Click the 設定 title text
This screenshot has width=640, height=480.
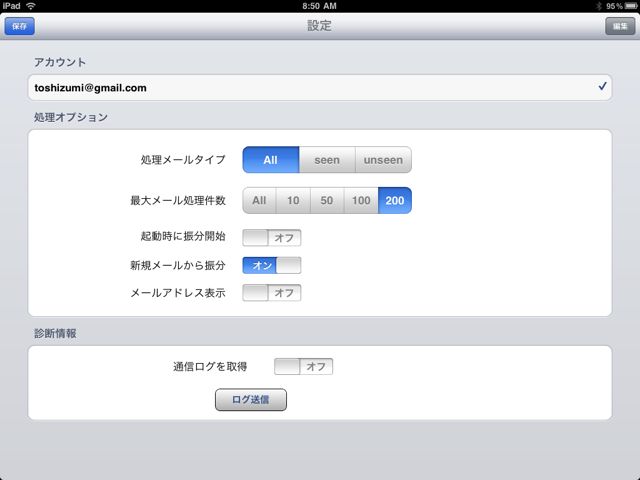tap(319, 26)
